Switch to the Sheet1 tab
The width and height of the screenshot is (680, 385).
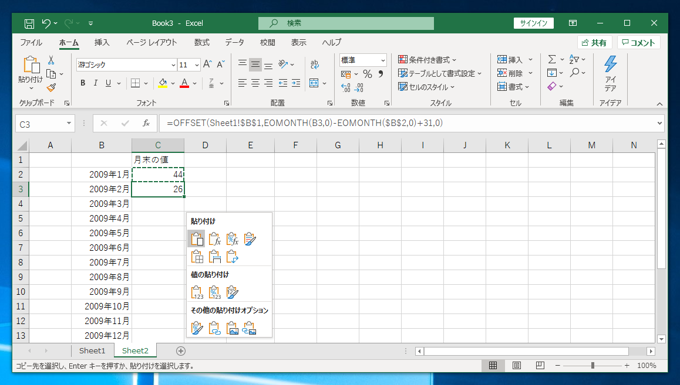coord(92,351)
